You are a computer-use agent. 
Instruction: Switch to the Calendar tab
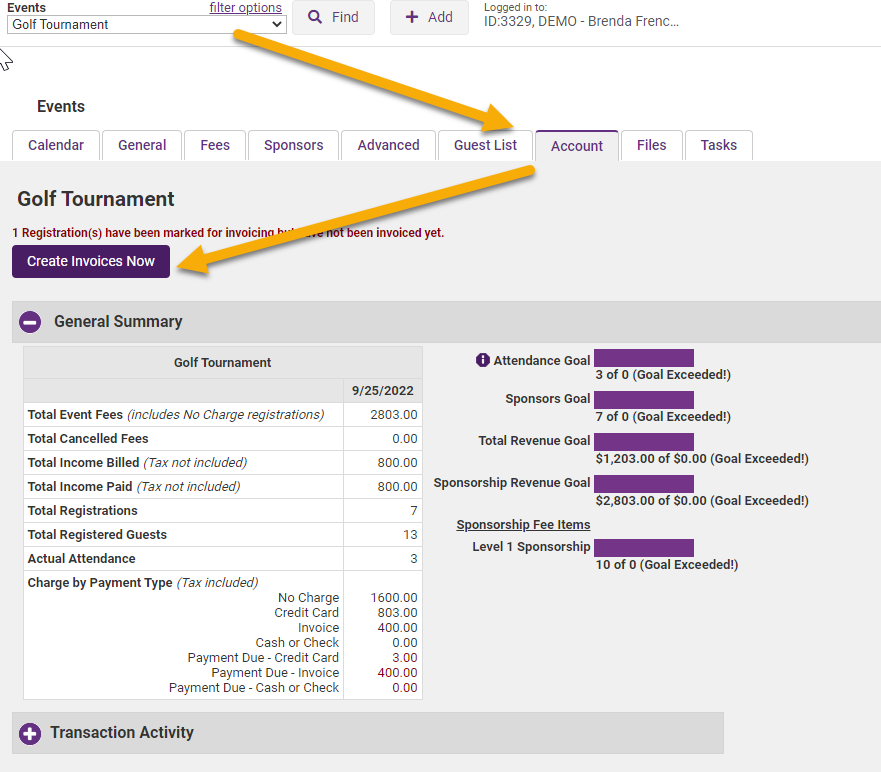click(56, 145)
